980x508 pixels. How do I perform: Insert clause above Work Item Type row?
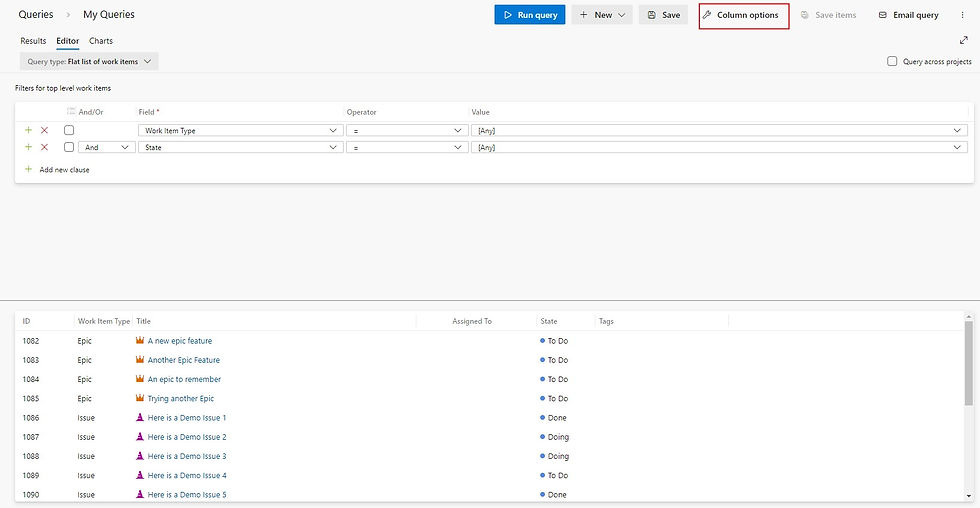click(28, 130)
